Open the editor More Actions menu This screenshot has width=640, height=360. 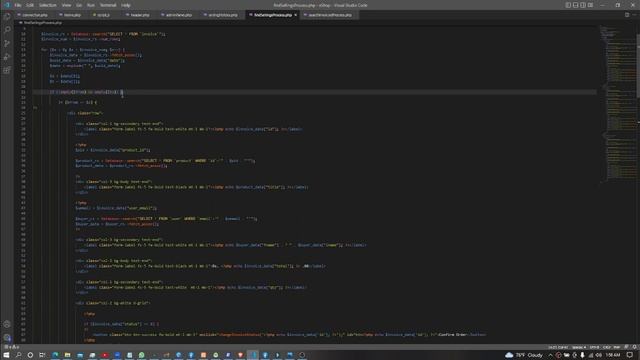click(634, 15)
